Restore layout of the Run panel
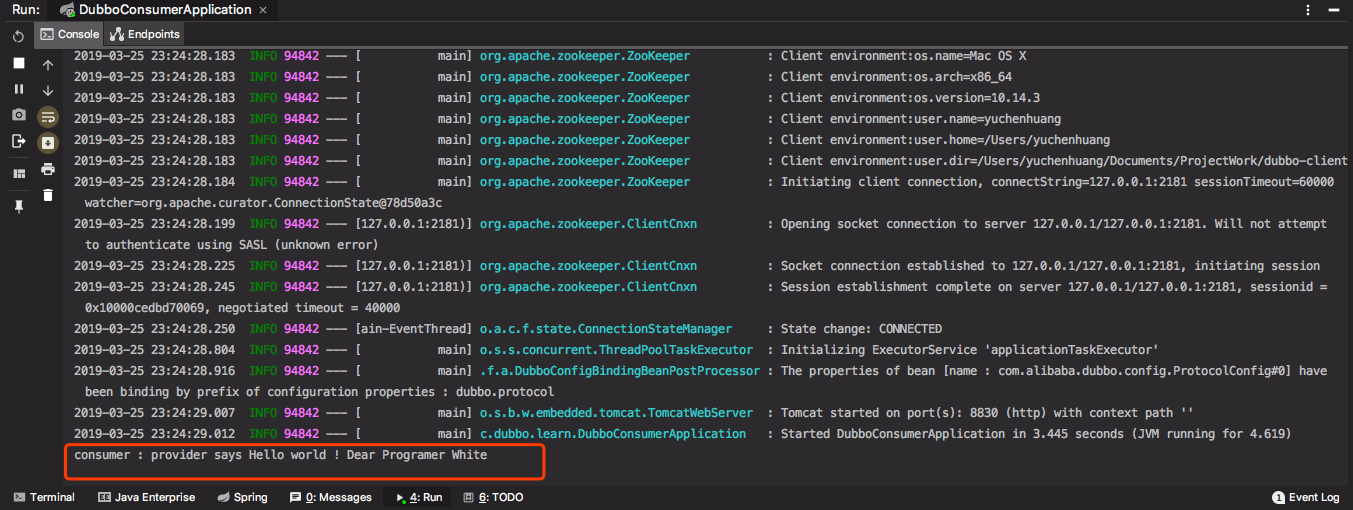 (x=18, y=173)
